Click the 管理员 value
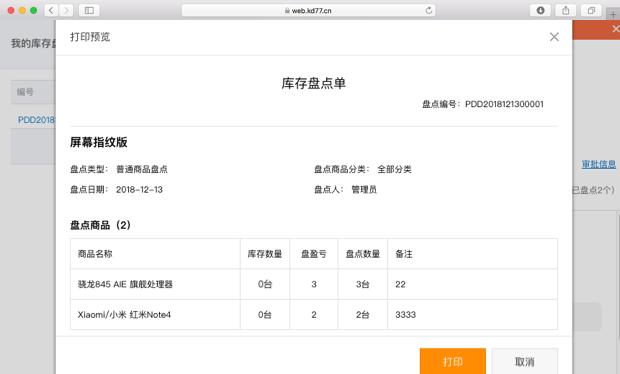This screenshot has width=620, height=374. [x=364, y=190]
